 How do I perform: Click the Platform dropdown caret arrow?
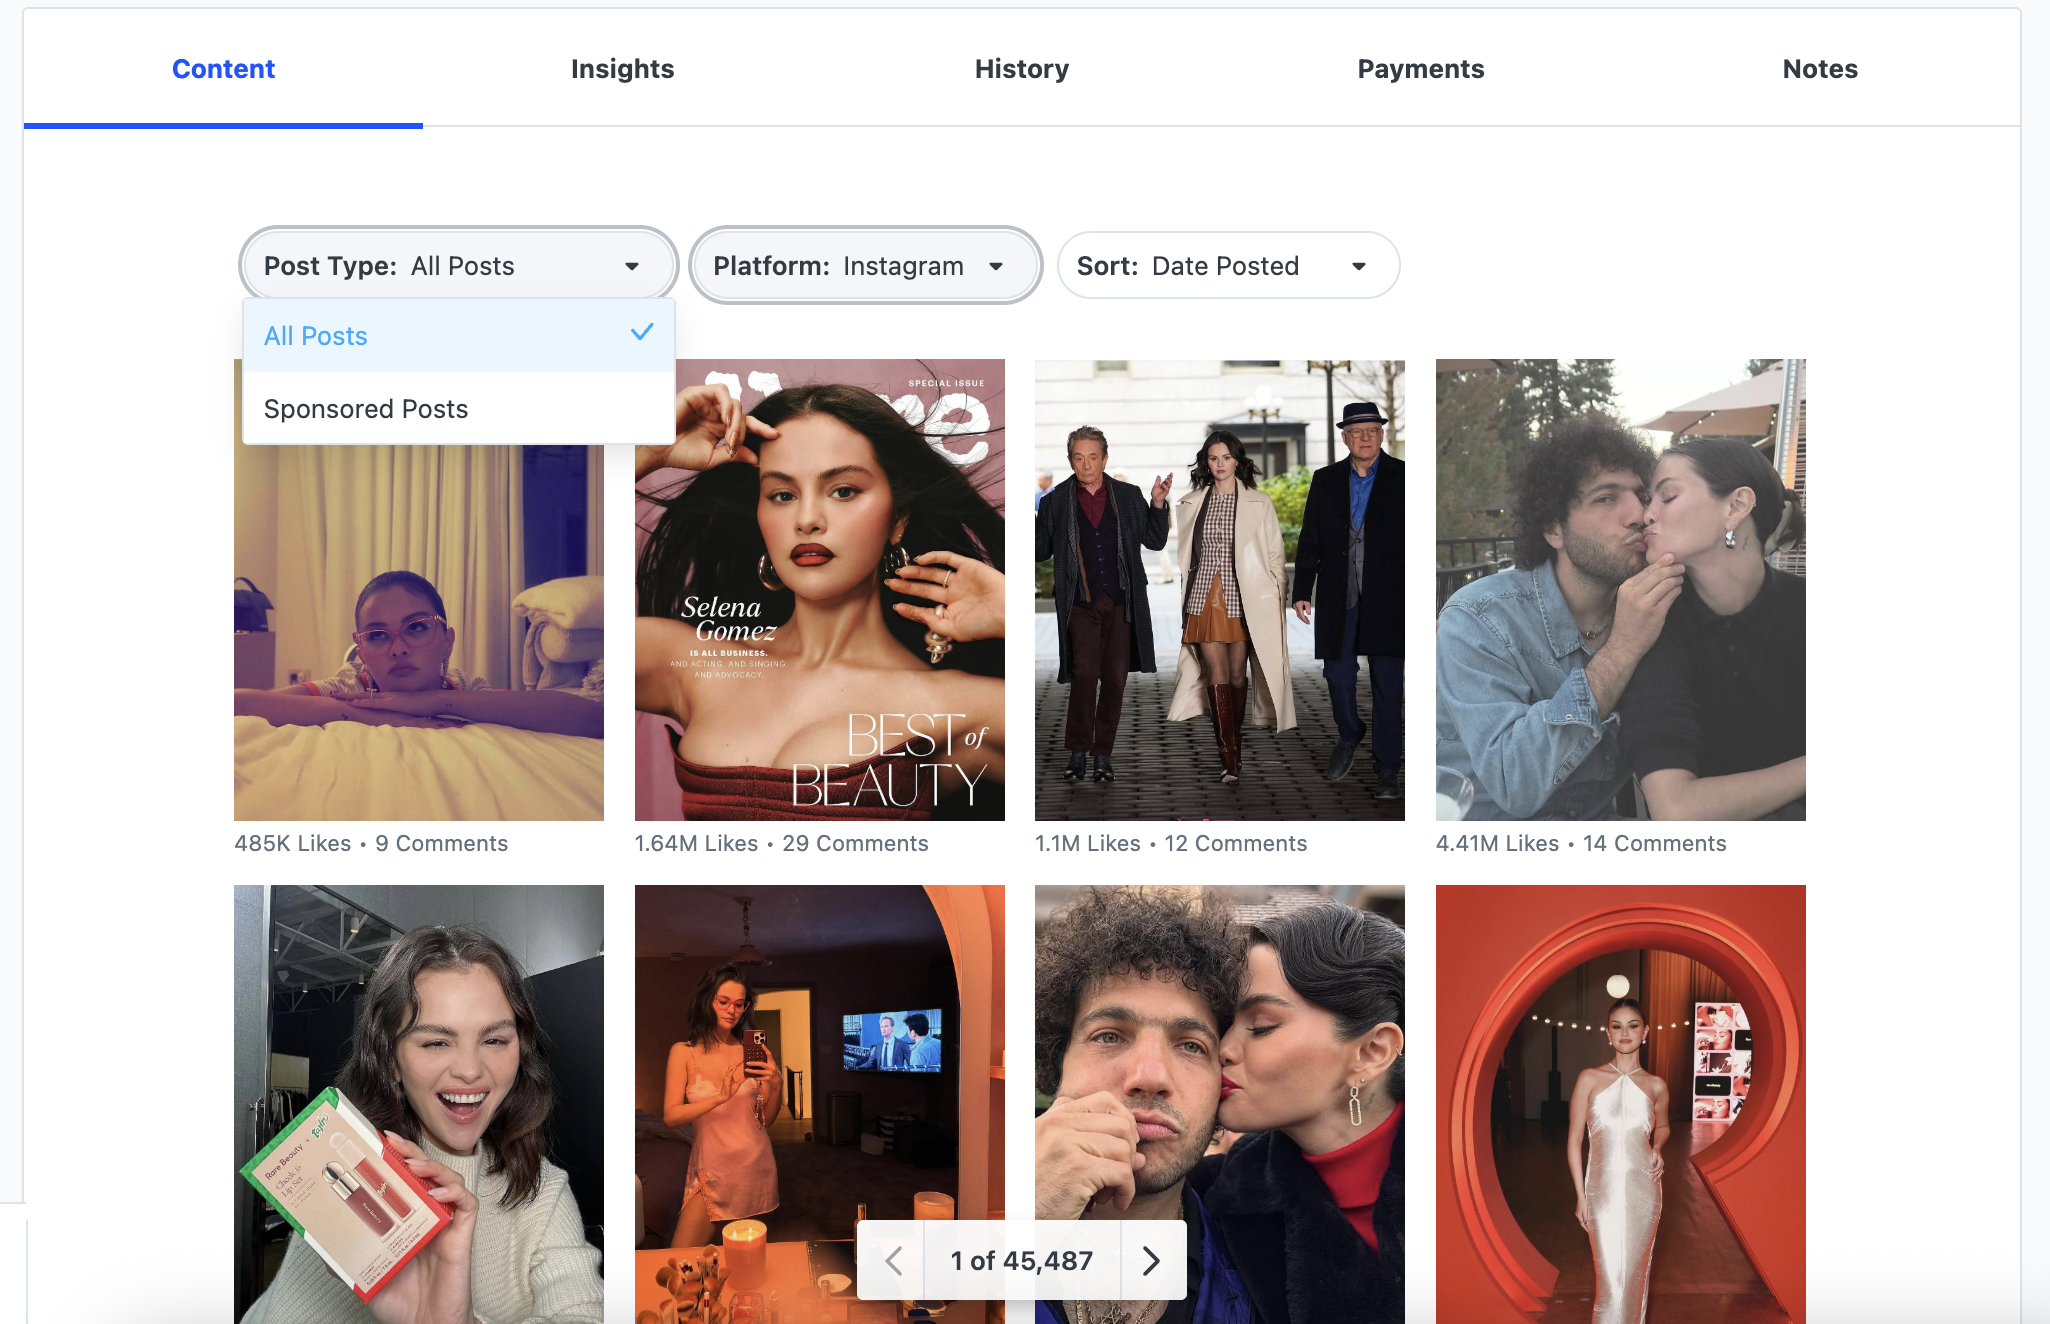pyautogui.click(x=996, y=266)
